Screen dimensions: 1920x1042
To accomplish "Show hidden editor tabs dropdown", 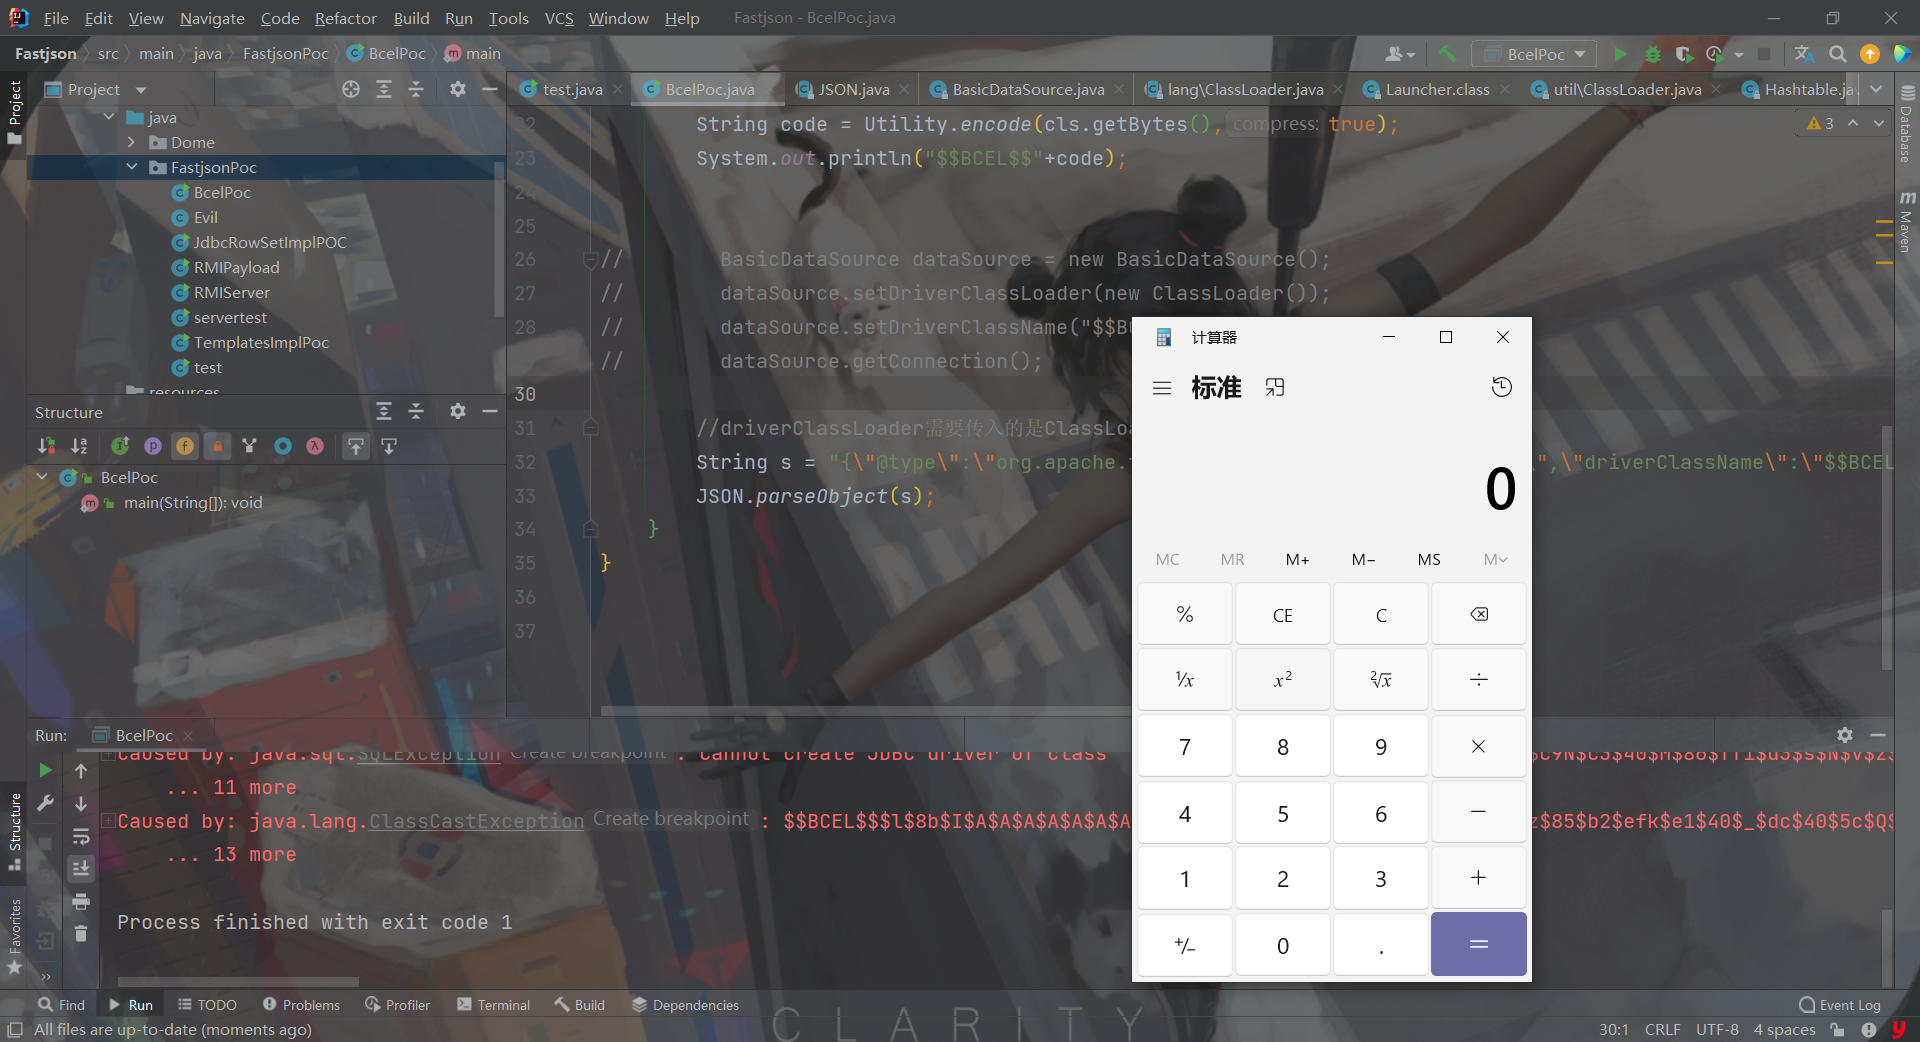I will coord(1876,89).
